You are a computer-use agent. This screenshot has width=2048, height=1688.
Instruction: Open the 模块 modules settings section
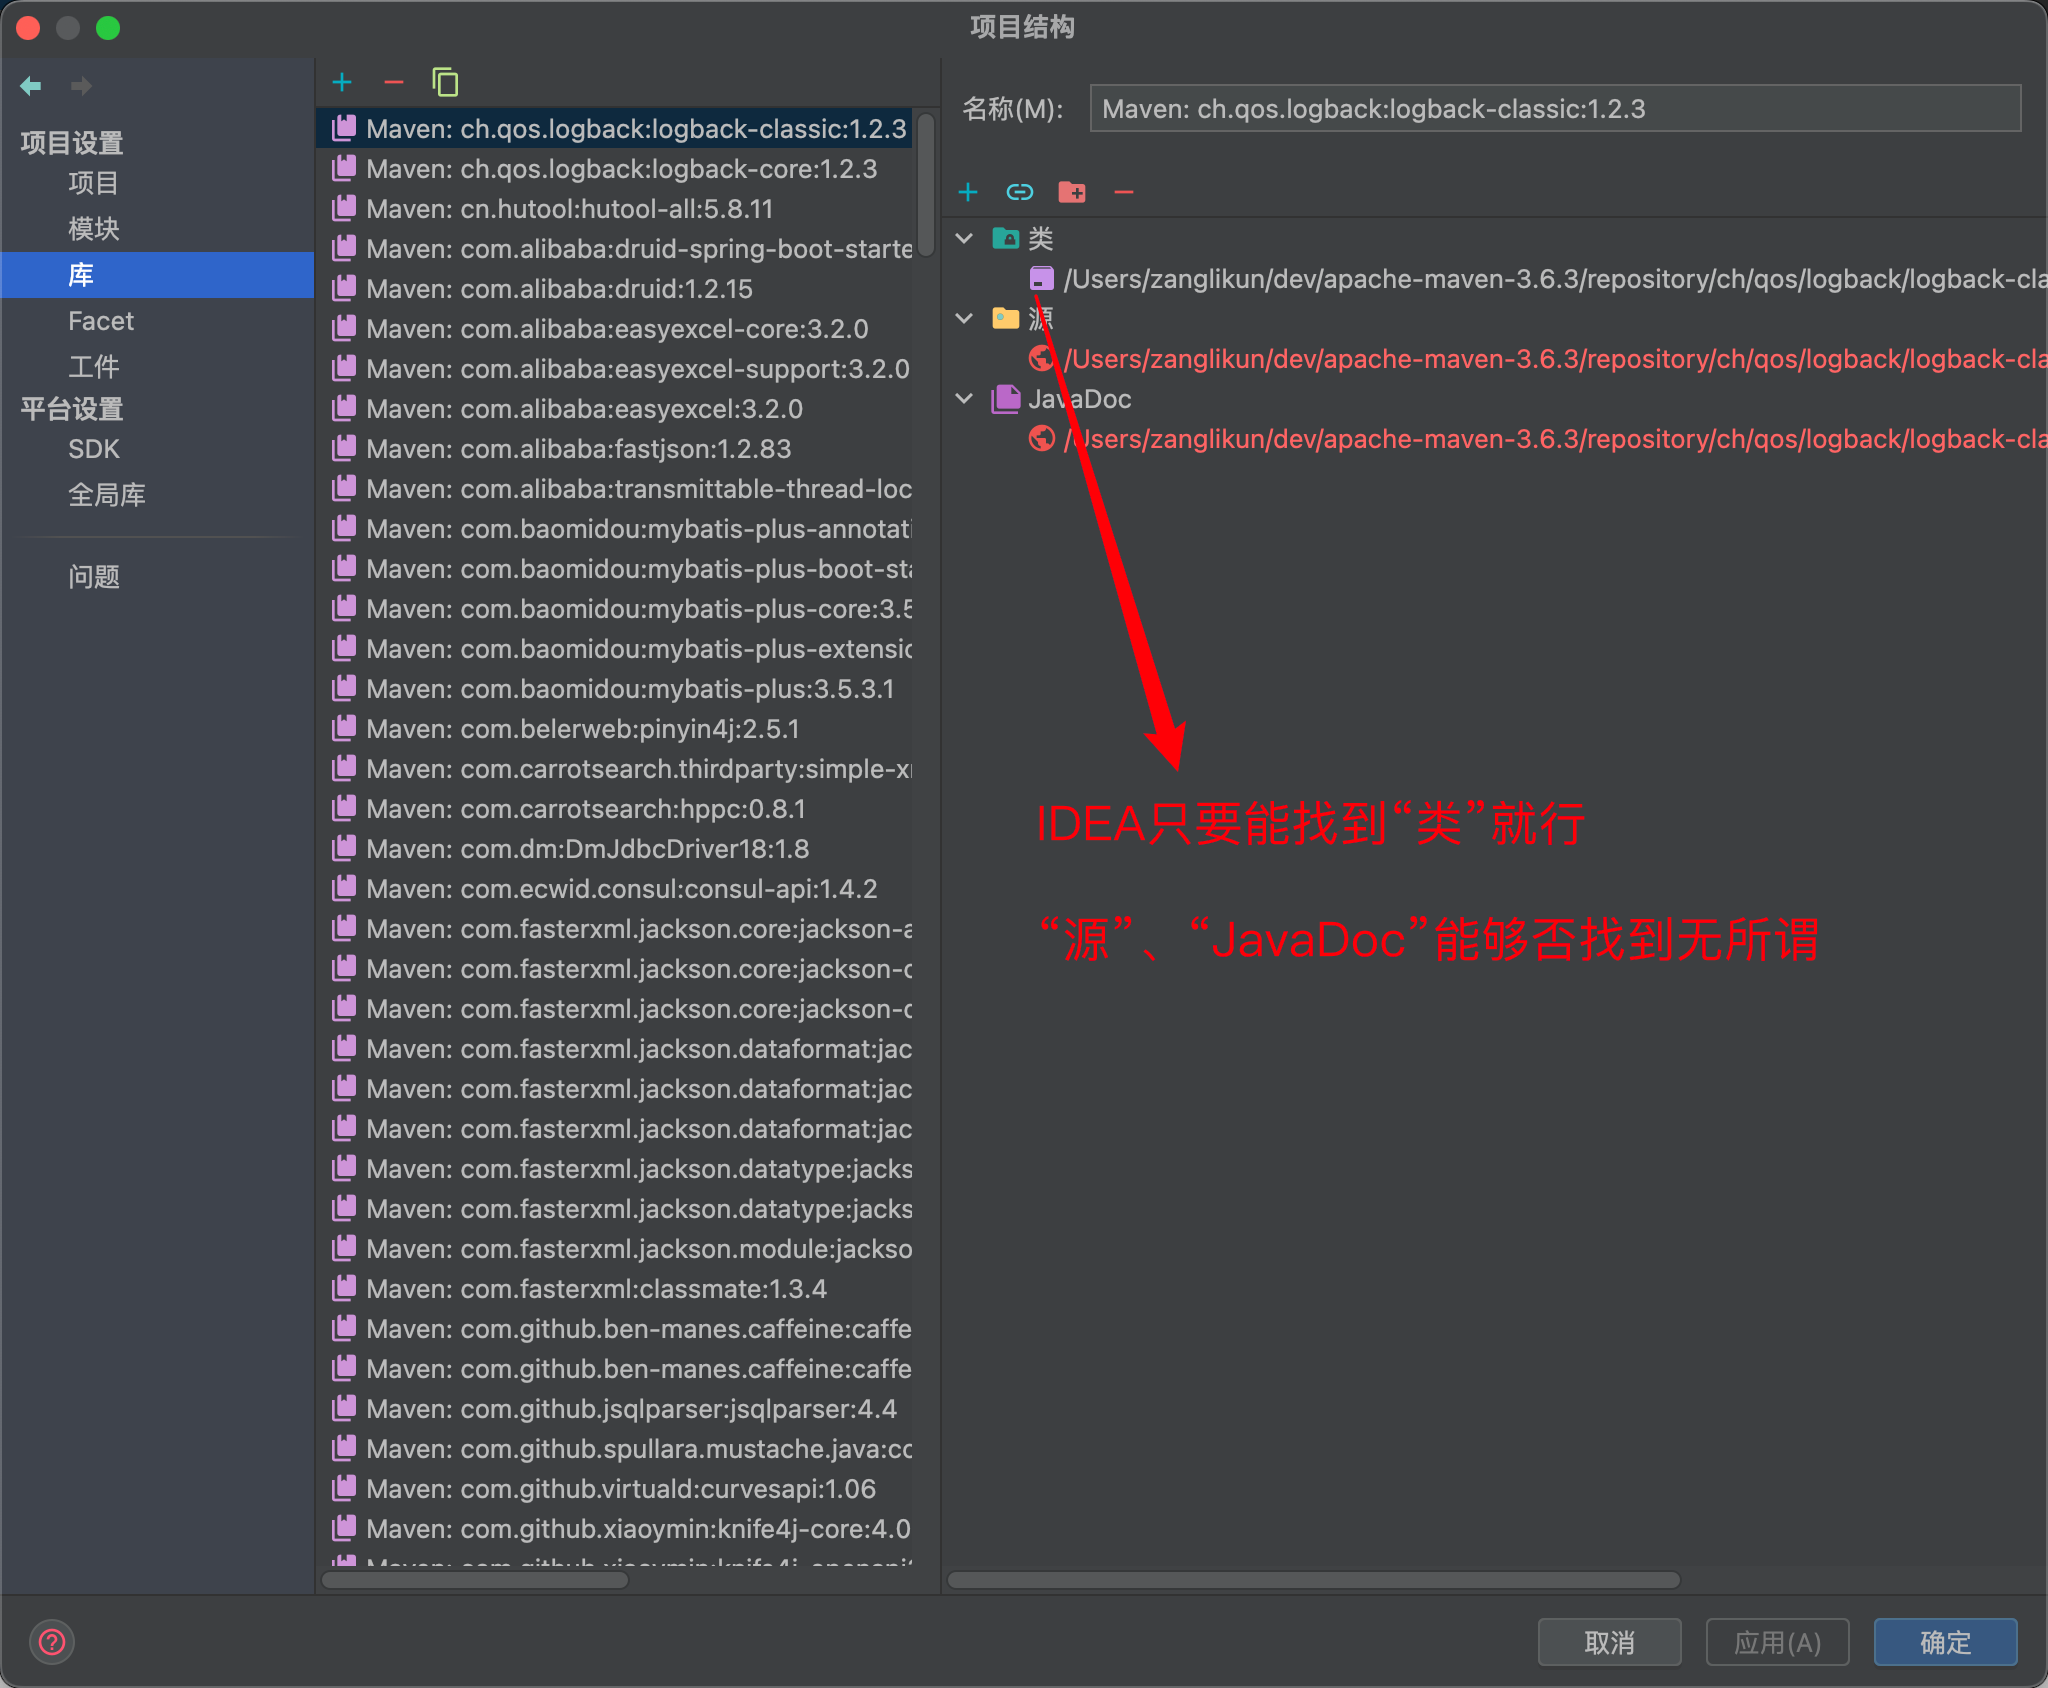94,229
